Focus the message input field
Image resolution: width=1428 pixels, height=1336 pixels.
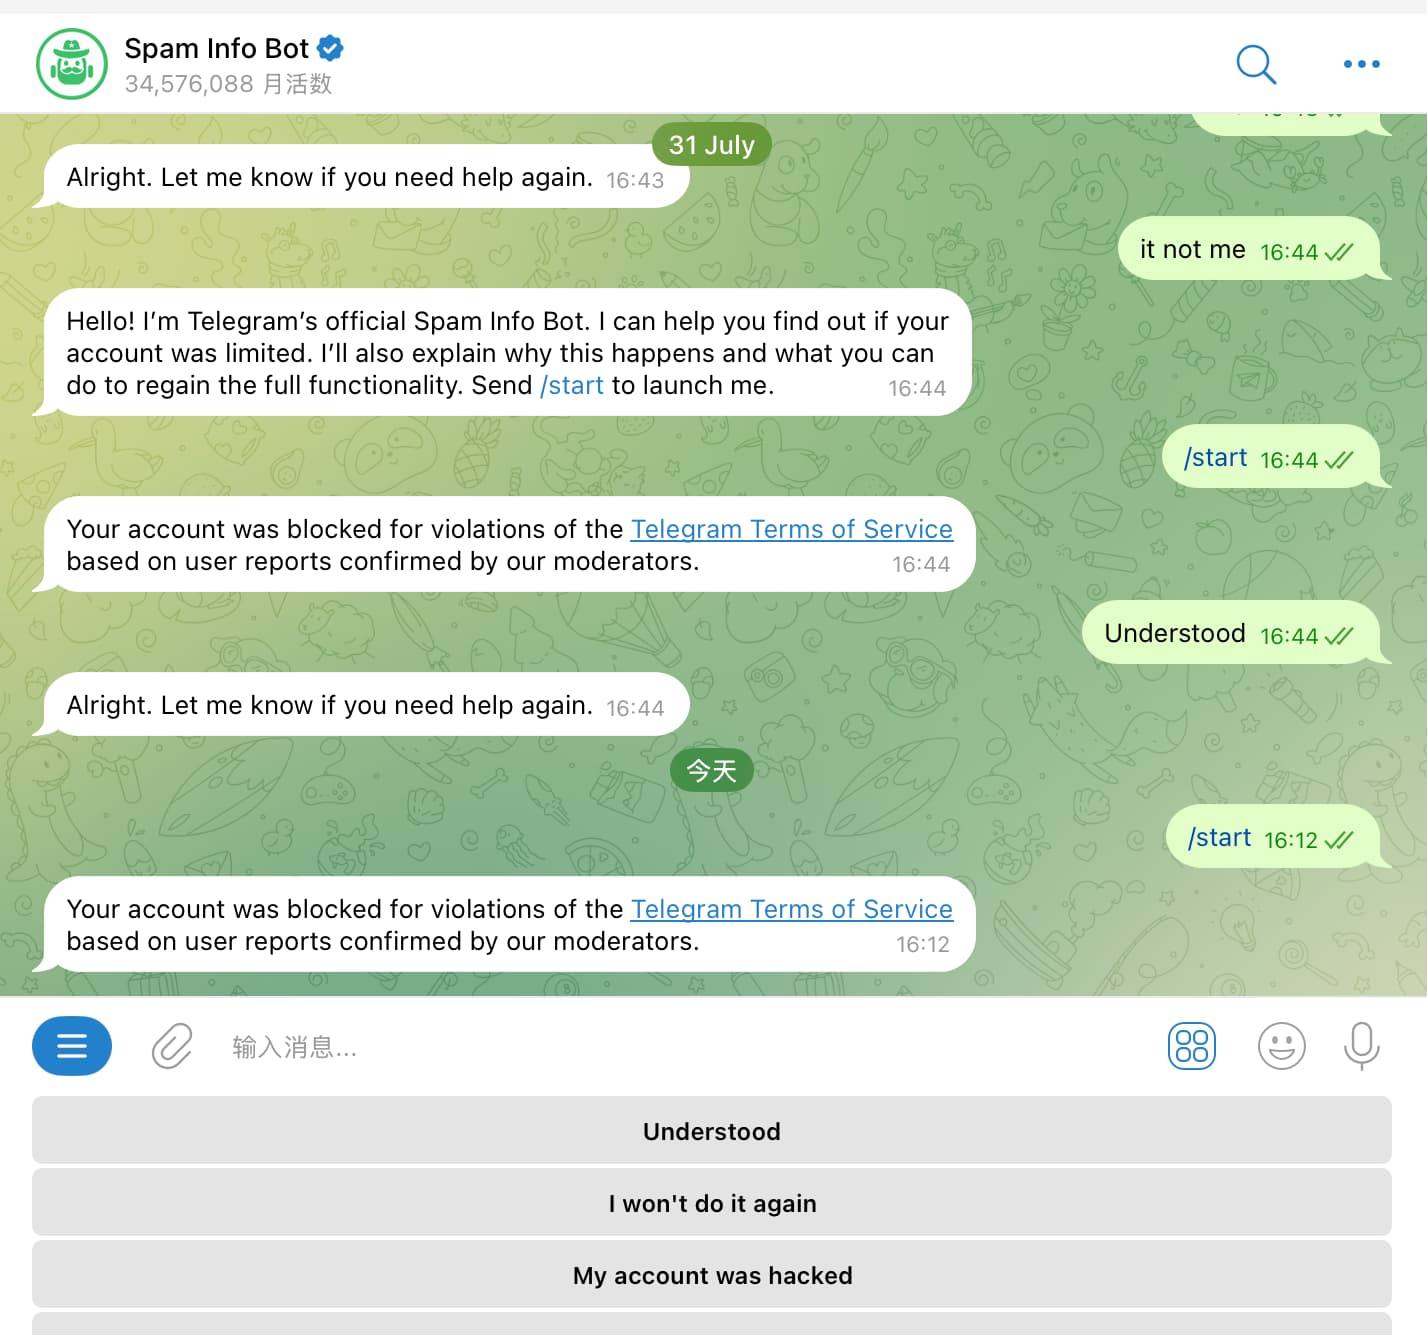click(x=680, y=1047)
